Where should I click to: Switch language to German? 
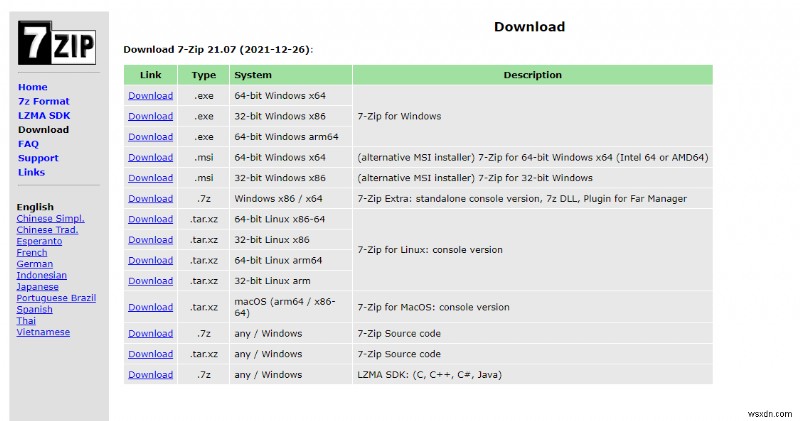(35, 264)
